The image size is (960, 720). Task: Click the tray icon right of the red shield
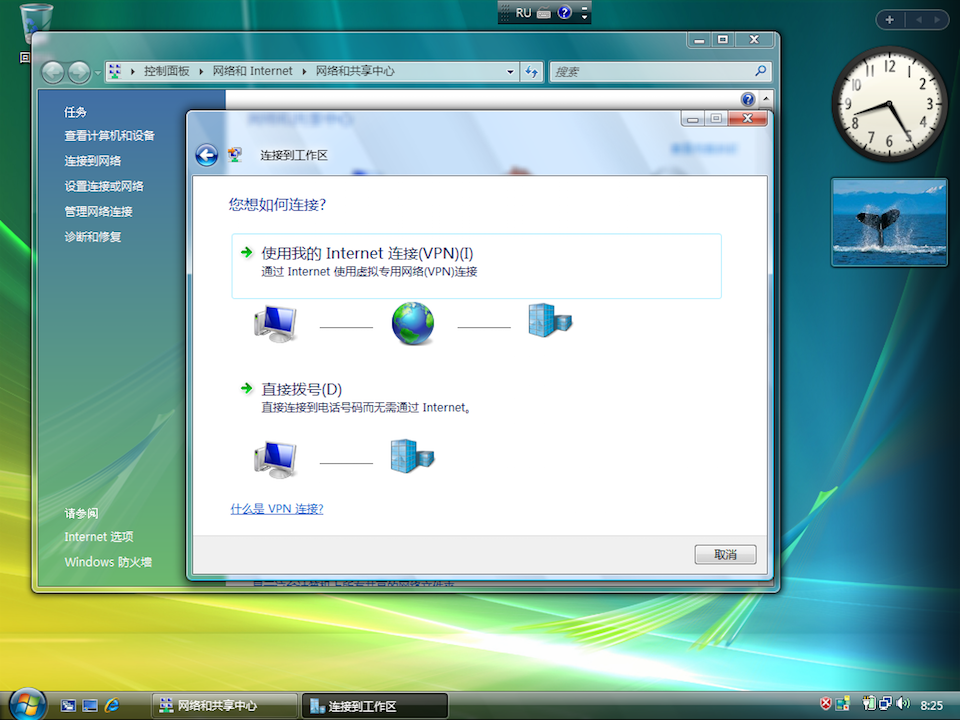click(842, 704)
